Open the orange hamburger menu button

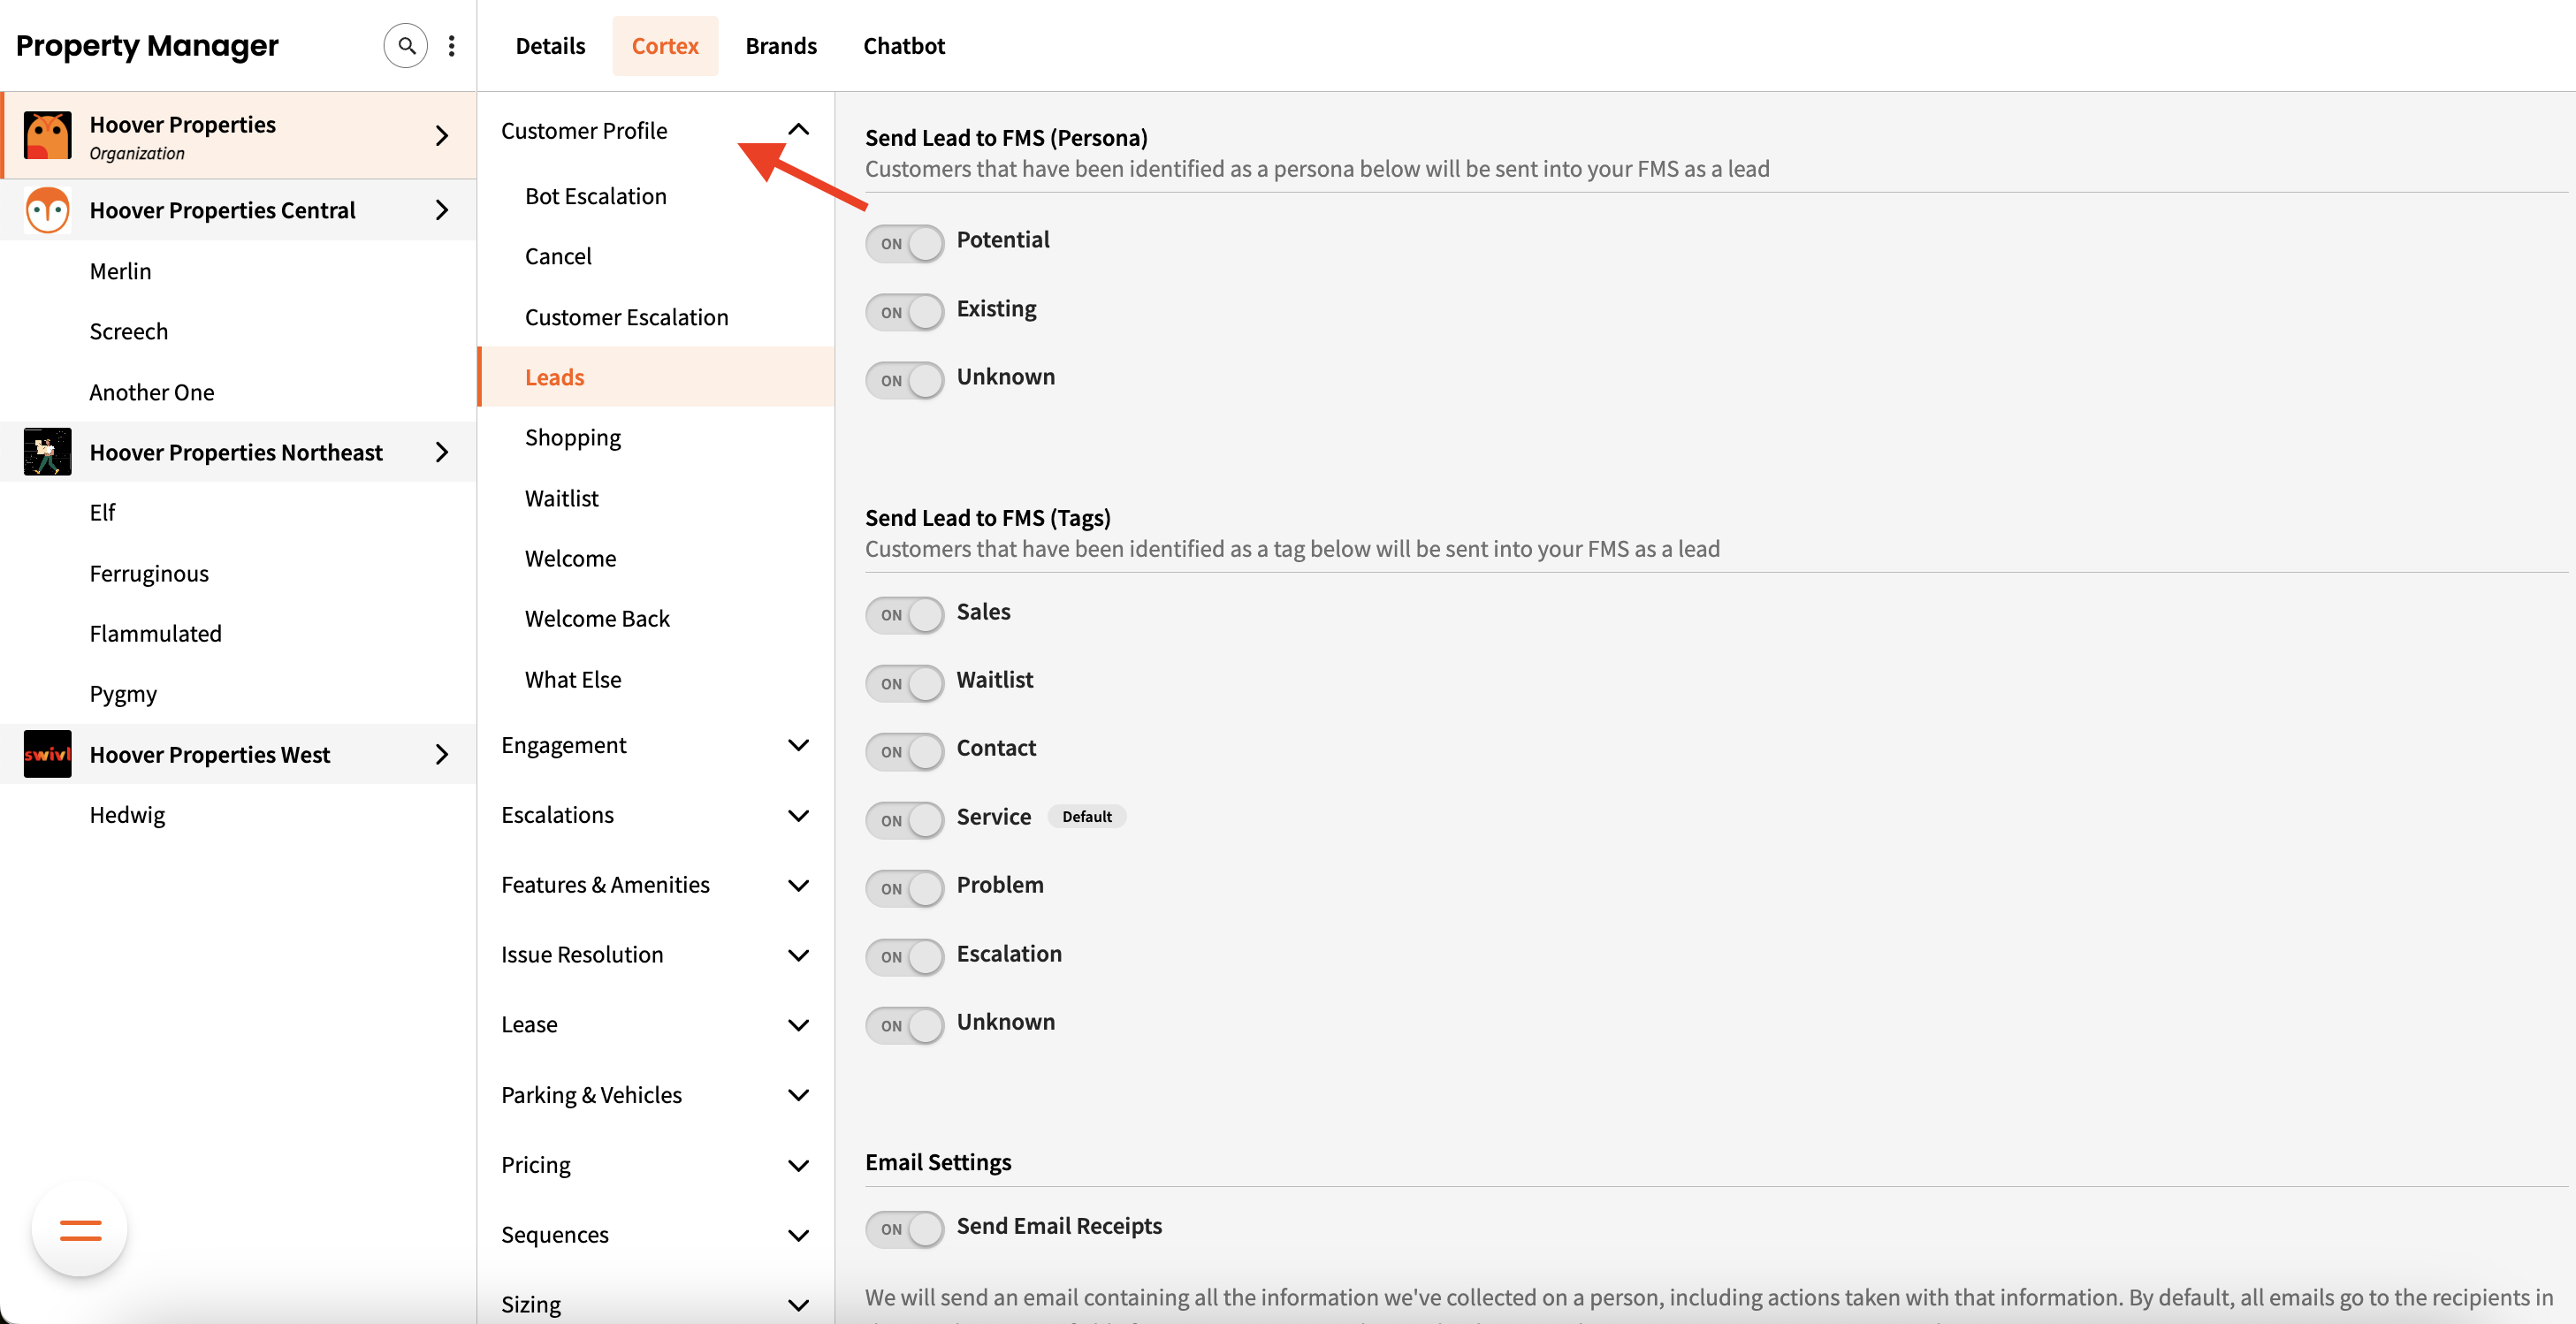click(80, 1230)
